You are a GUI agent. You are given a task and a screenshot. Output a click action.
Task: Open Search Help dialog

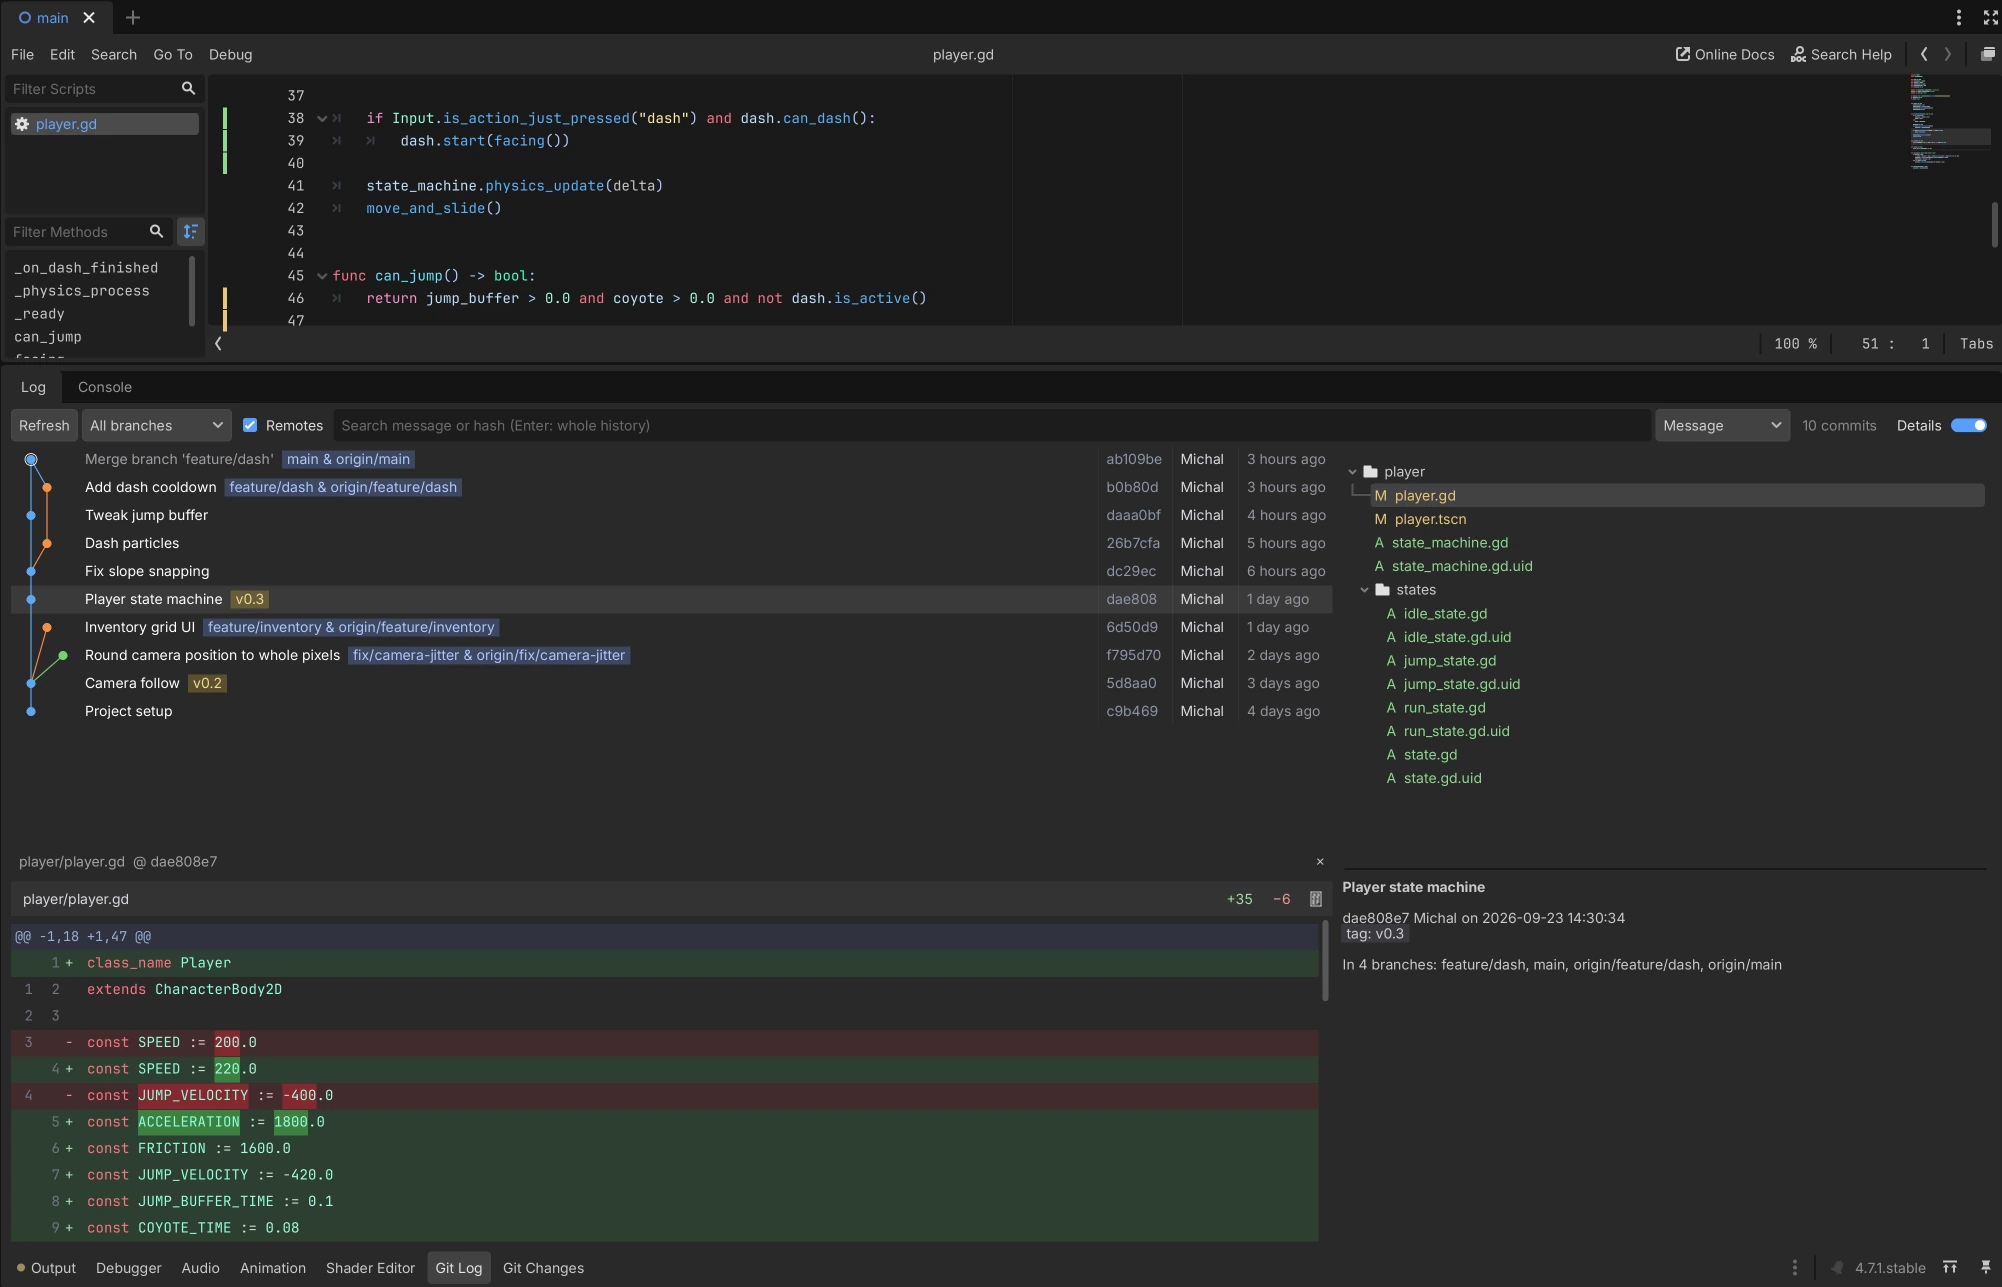coord(1841,55)
